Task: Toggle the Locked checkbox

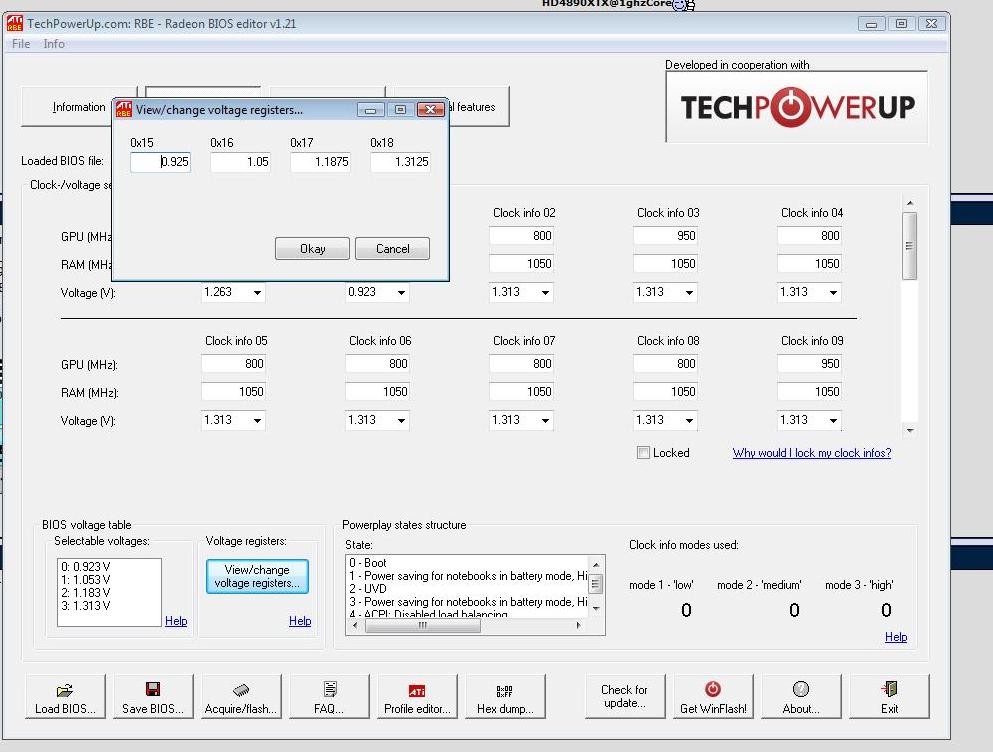Action: [643, 452]
